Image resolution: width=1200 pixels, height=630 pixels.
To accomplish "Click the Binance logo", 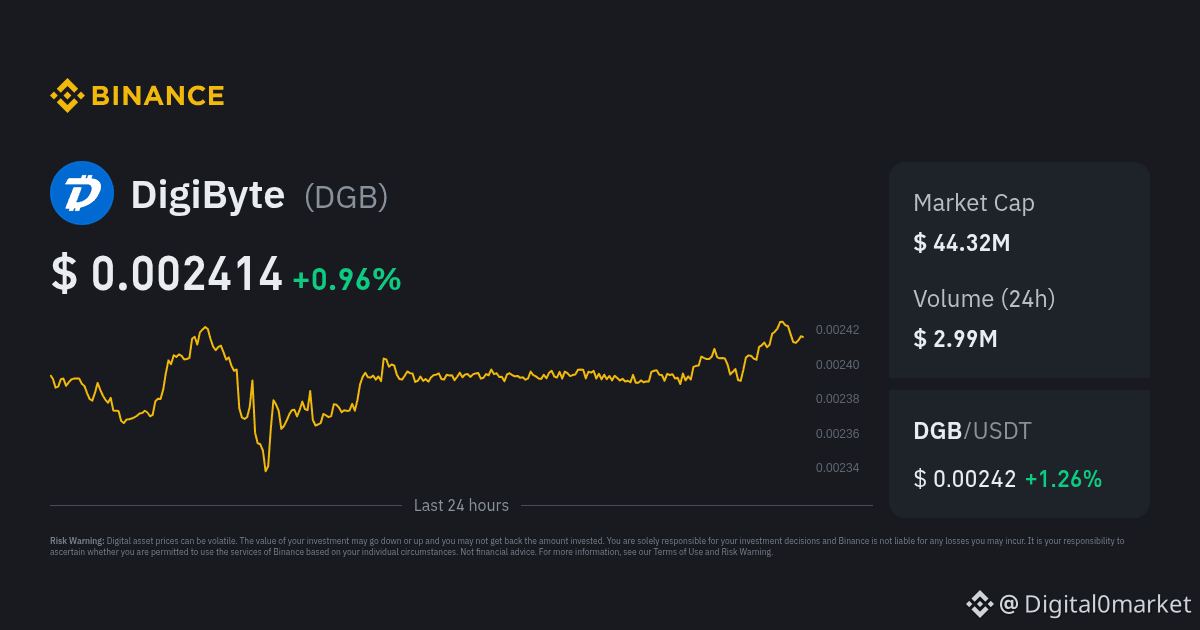I will click(x=137, y=96).
